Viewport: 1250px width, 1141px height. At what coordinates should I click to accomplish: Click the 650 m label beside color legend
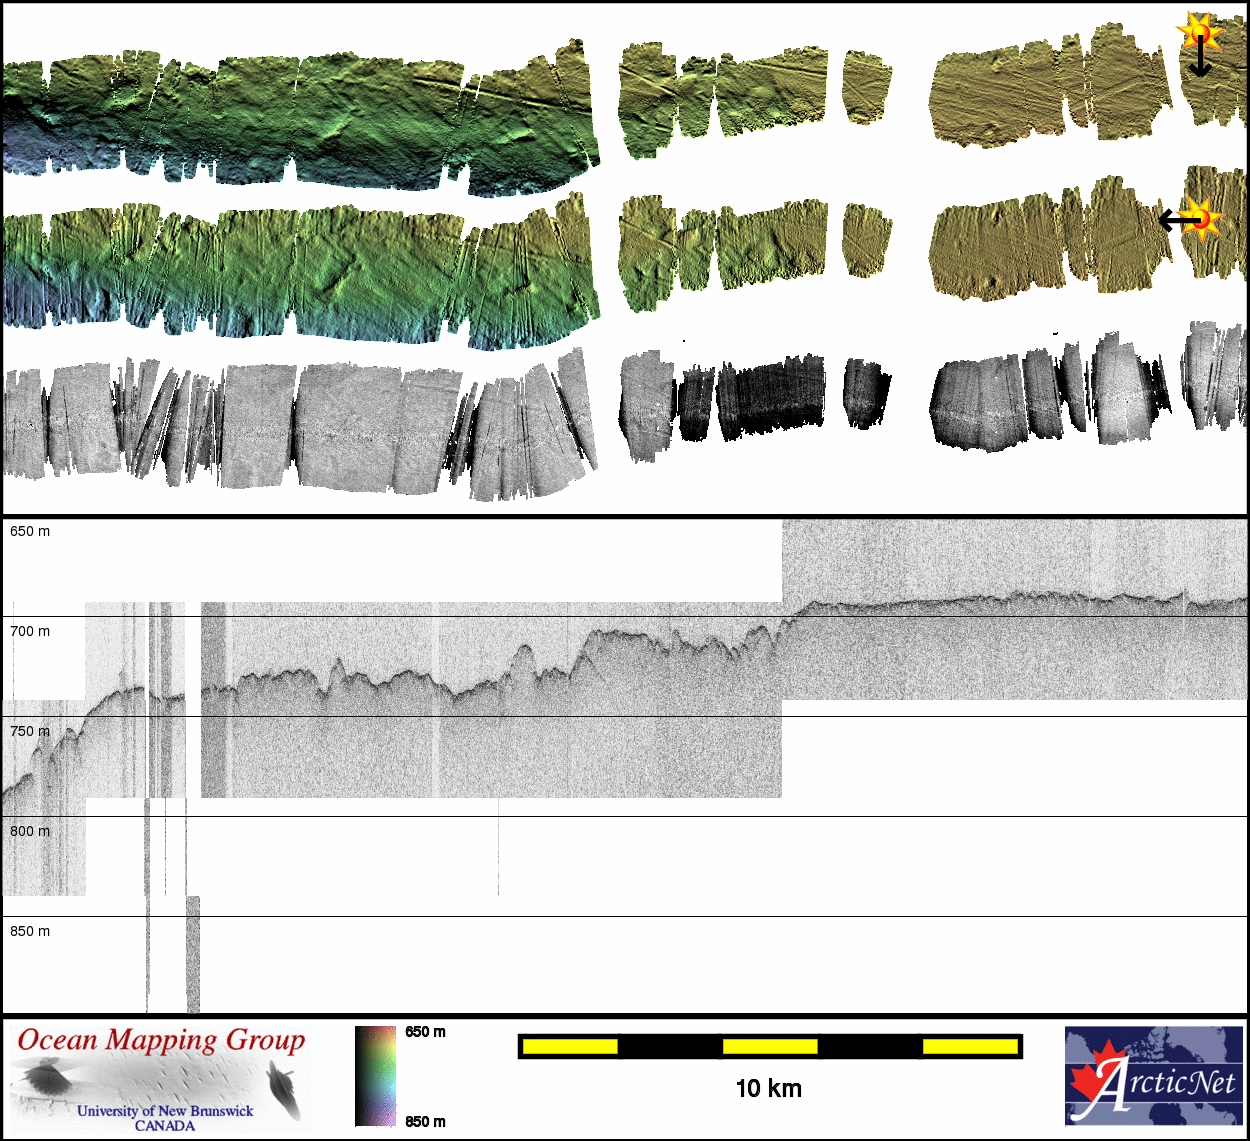pos(425,1032)
